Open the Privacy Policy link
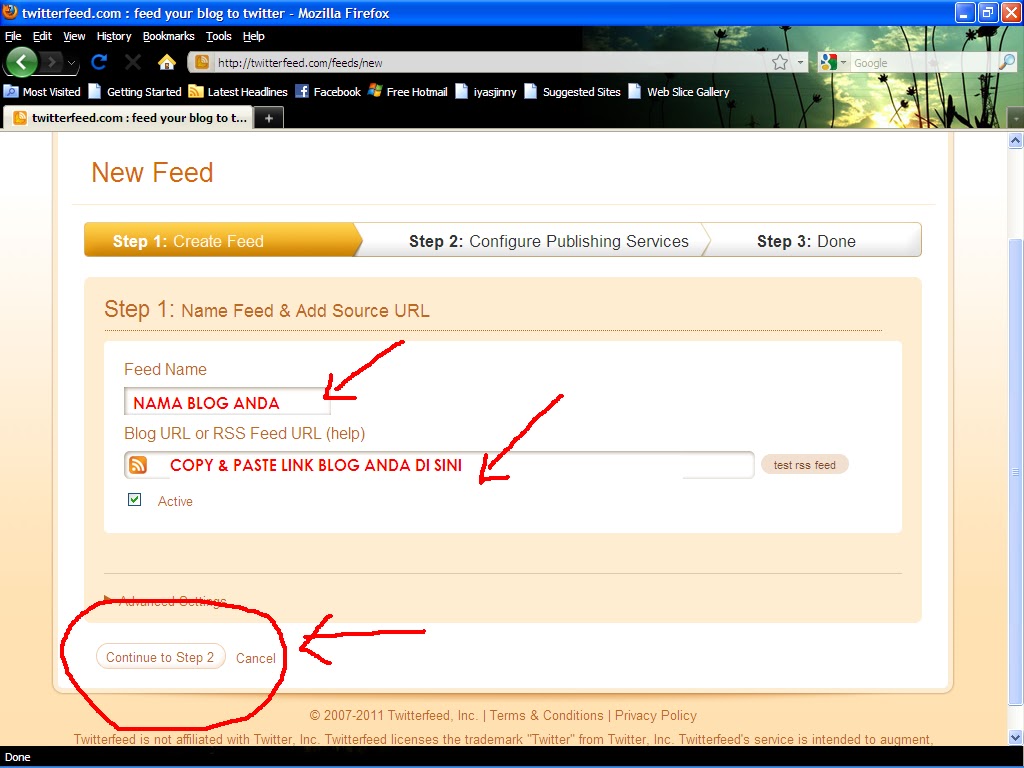The width and height of the screenshot is (1024, 768). click(x=656, y=715)
